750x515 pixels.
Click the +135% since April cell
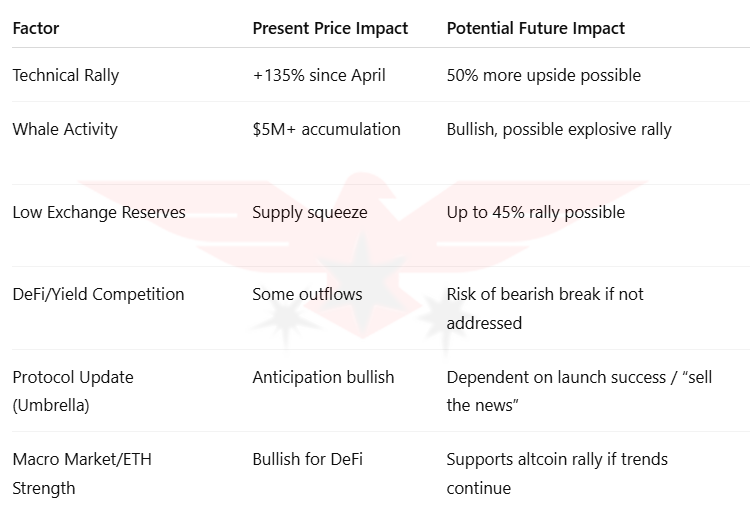[319, 76]
